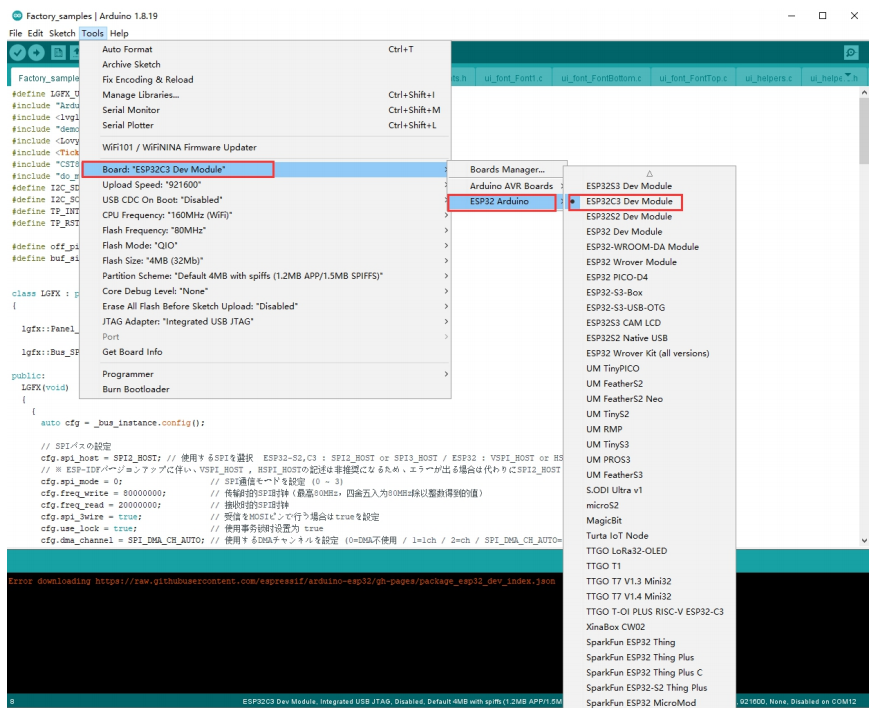
Task: Select ESP32S3 Dev Module board
Action: pos(649,186)
